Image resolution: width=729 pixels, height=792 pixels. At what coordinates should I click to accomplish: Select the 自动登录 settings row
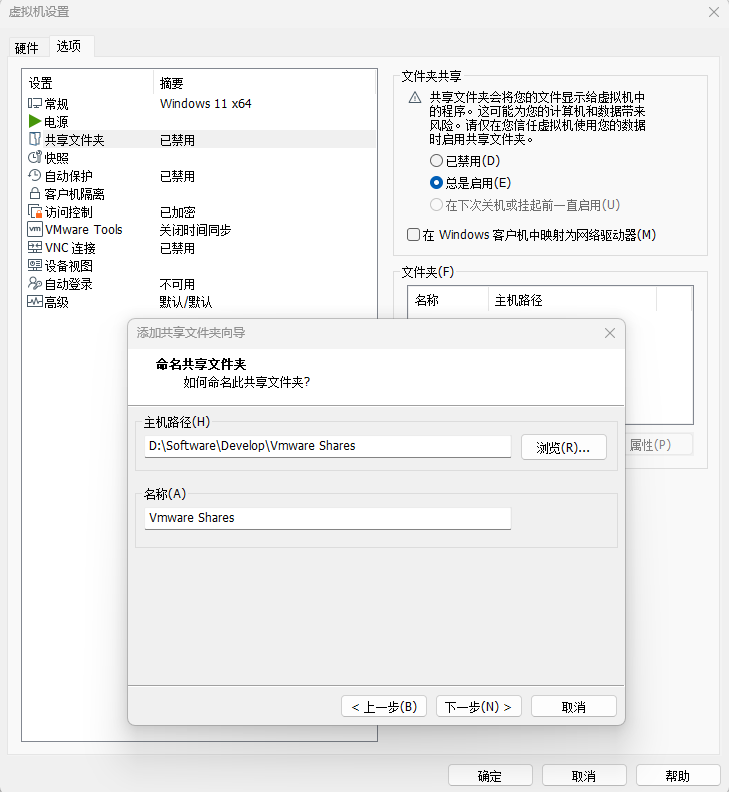click(199, 284)
